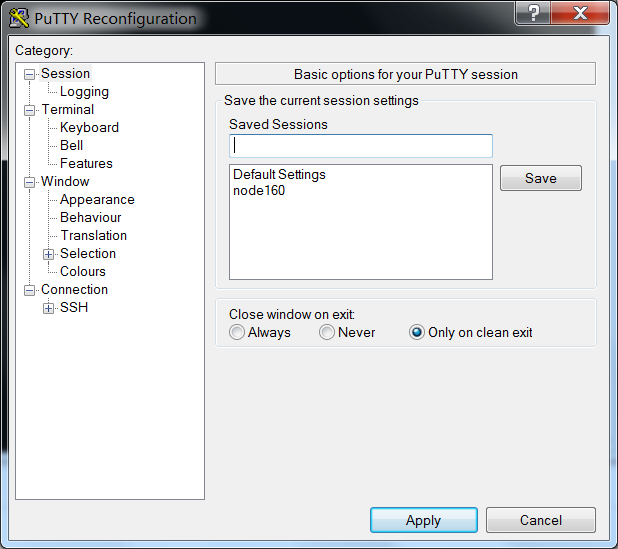The image size is (618, 549).
Task: Open the Session category
Action: click(x=65, y=73)
